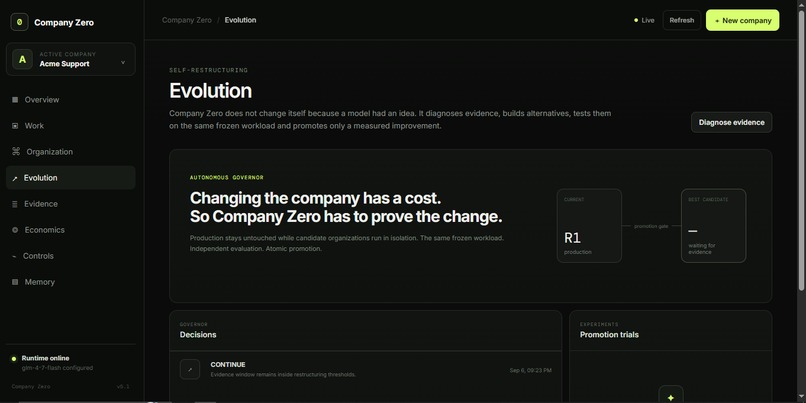Click the Work sidebar icon
The height and width of the screenshot is (403, 806).
click(x=15, y=126)
